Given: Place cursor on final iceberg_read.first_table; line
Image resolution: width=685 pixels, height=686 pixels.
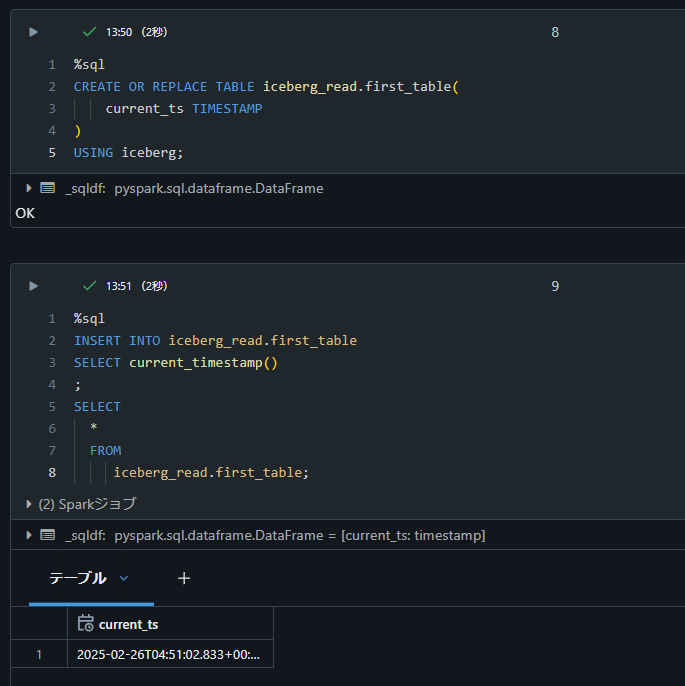Looking at the screenshot, I should (211, 472).
